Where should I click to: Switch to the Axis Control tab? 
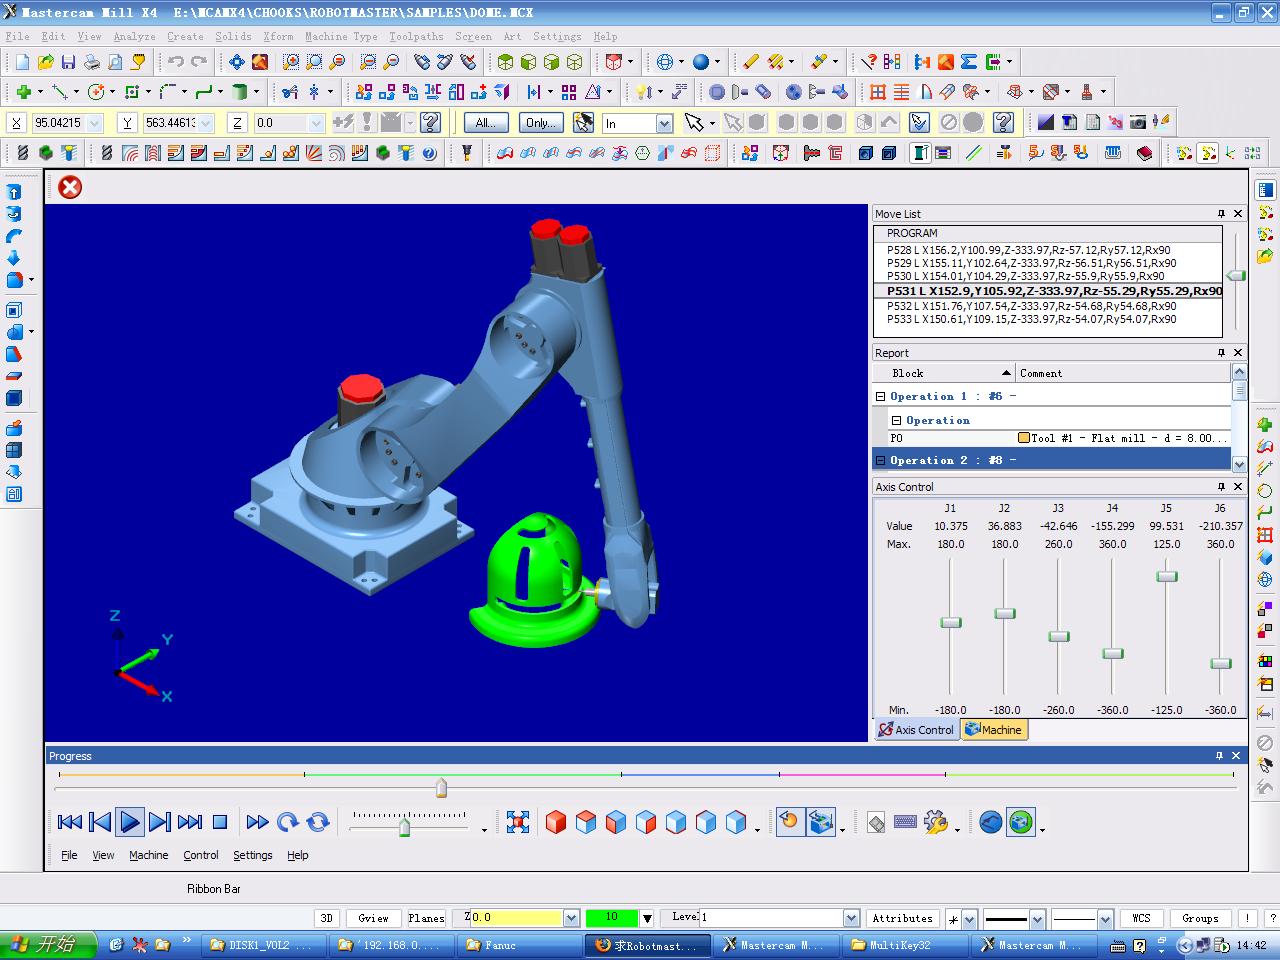point(916,730)
